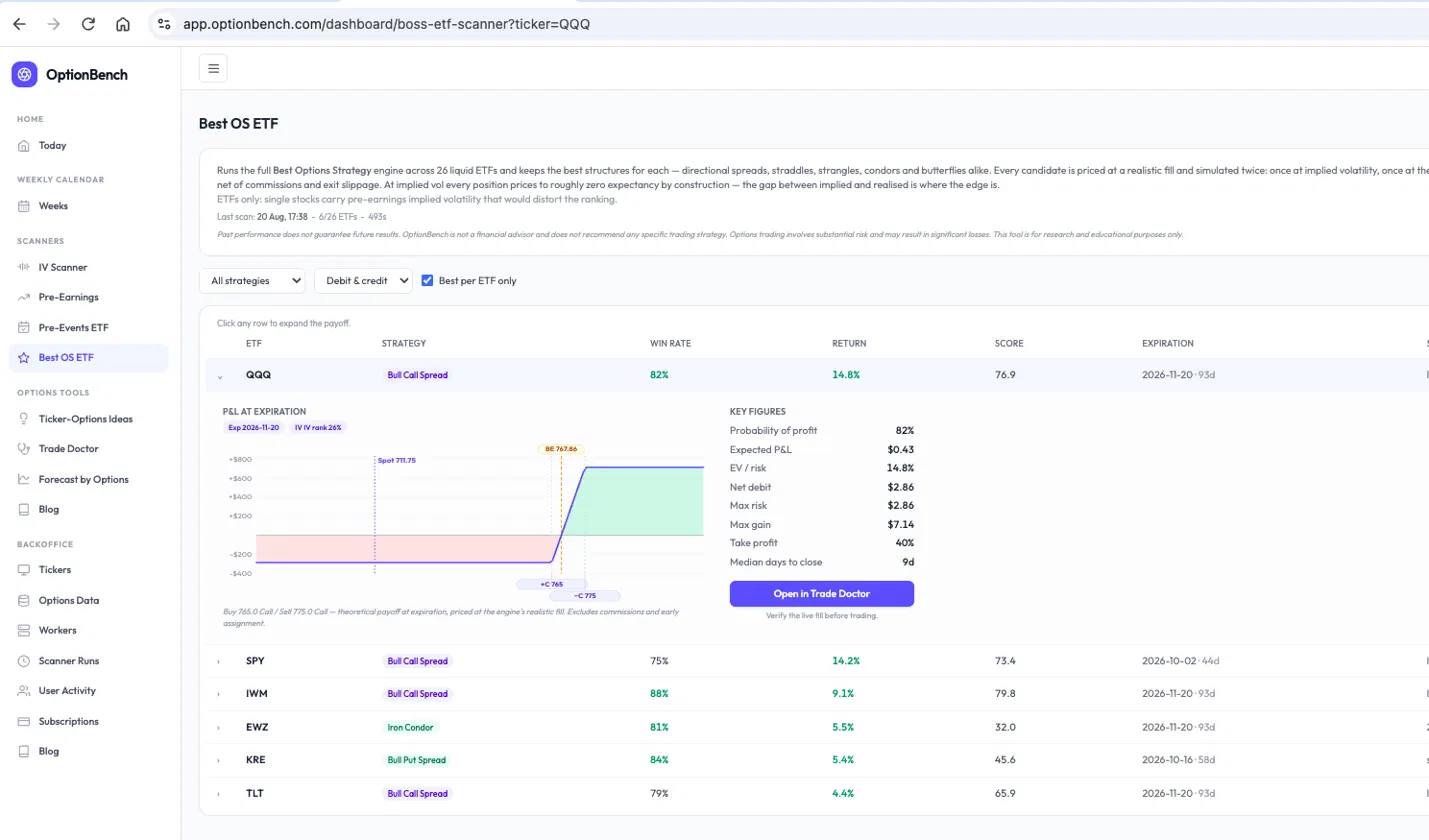This screenshot has width=1429, height=840.
Task: Open the hamburger menu icon
Action: (213, 68)
